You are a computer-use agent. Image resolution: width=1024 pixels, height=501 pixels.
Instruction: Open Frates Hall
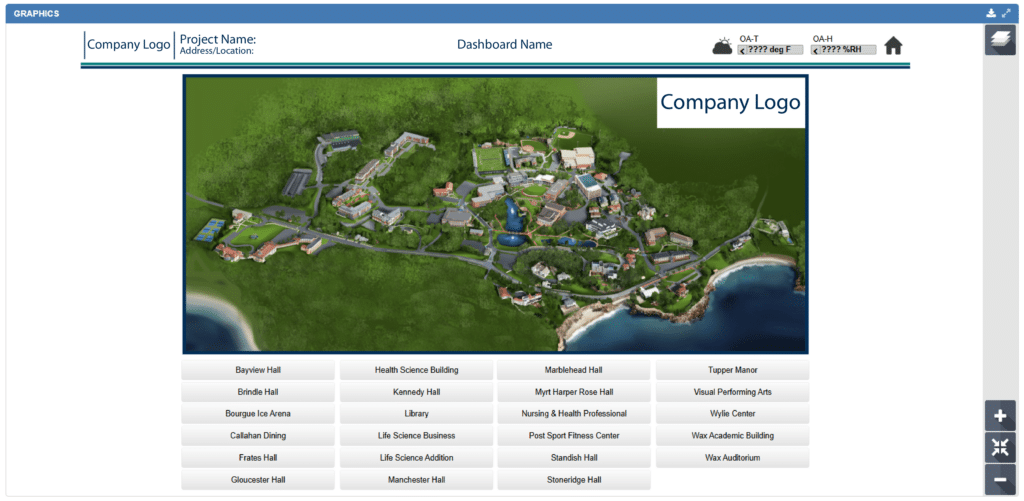click(x=258, y=458)
